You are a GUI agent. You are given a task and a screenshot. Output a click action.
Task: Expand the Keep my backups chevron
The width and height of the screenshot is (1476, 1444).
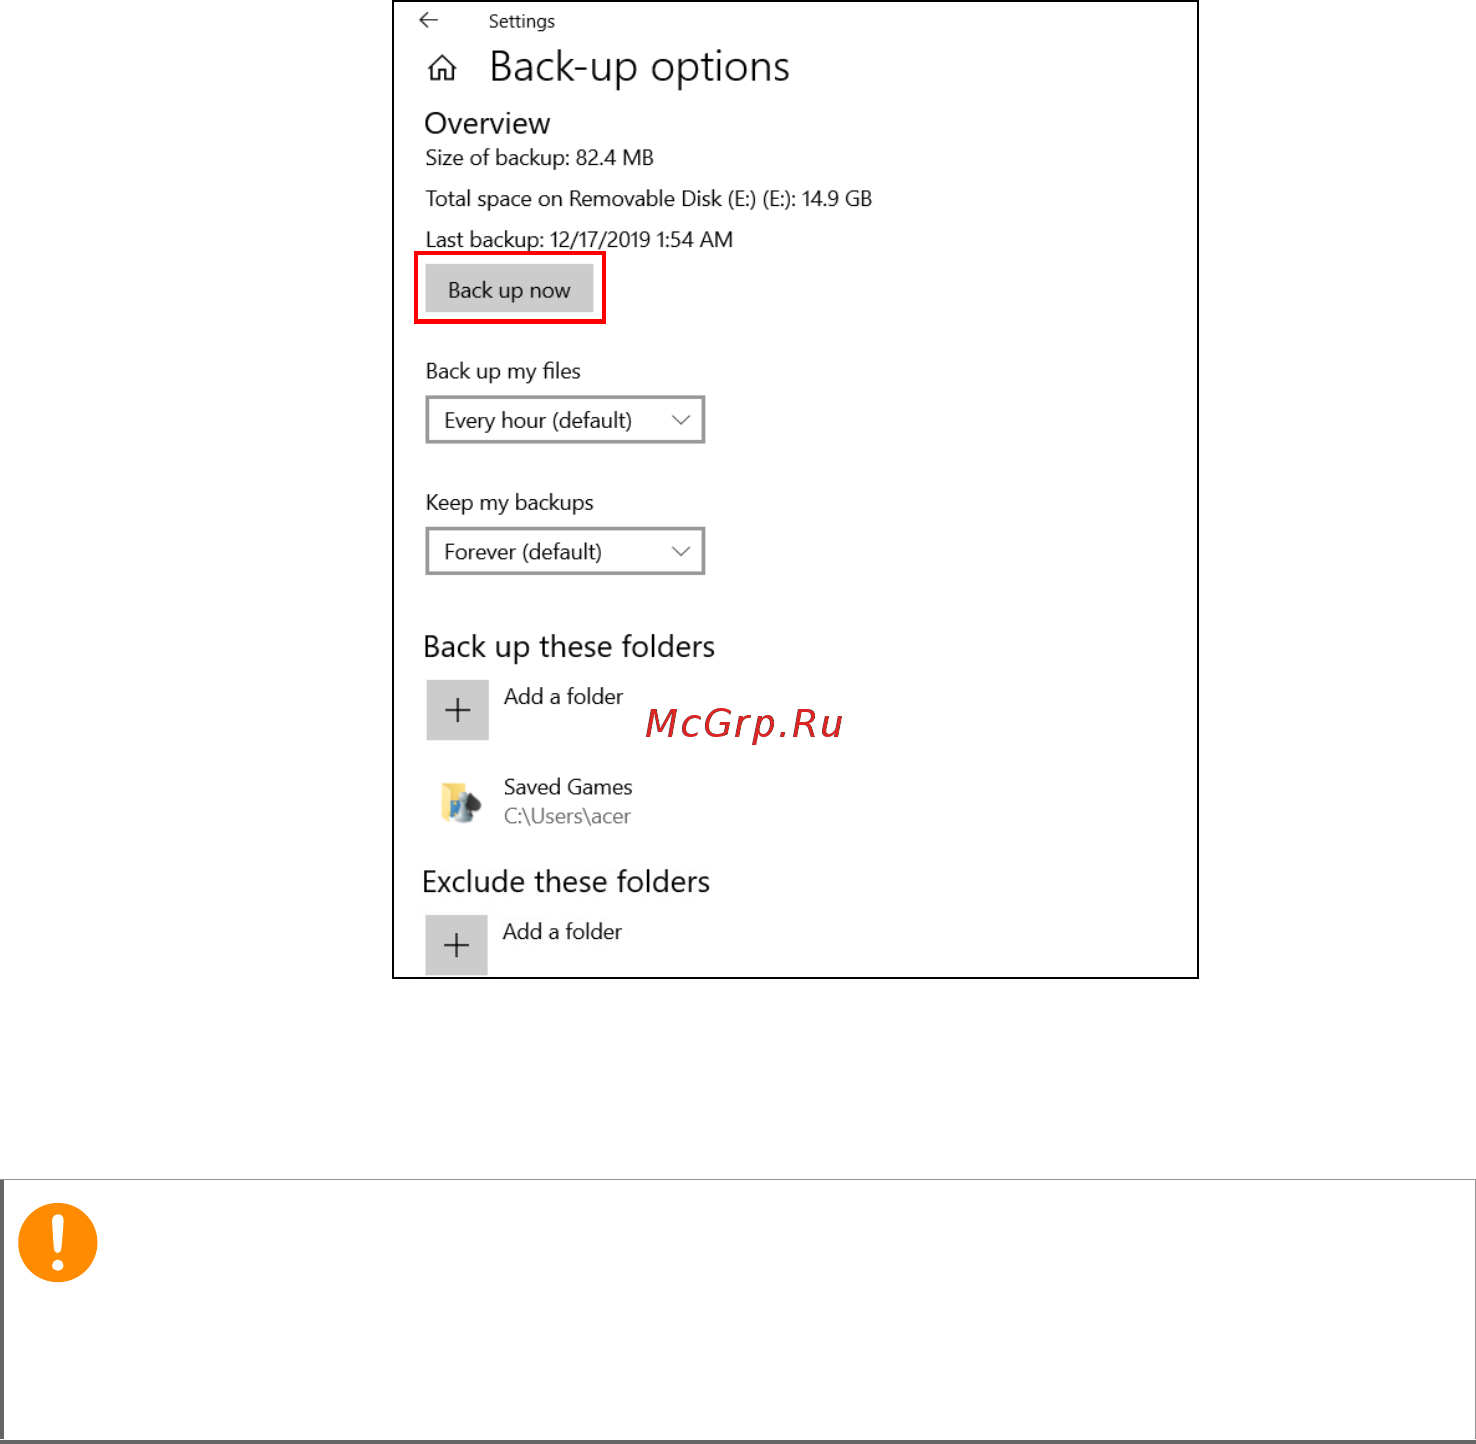tap(681, 551)
